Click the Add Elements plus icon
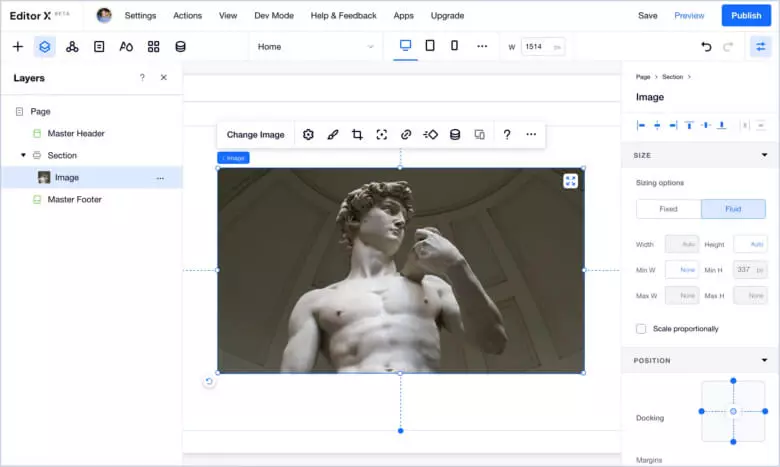The image size is (780, 467). (17, 47)
